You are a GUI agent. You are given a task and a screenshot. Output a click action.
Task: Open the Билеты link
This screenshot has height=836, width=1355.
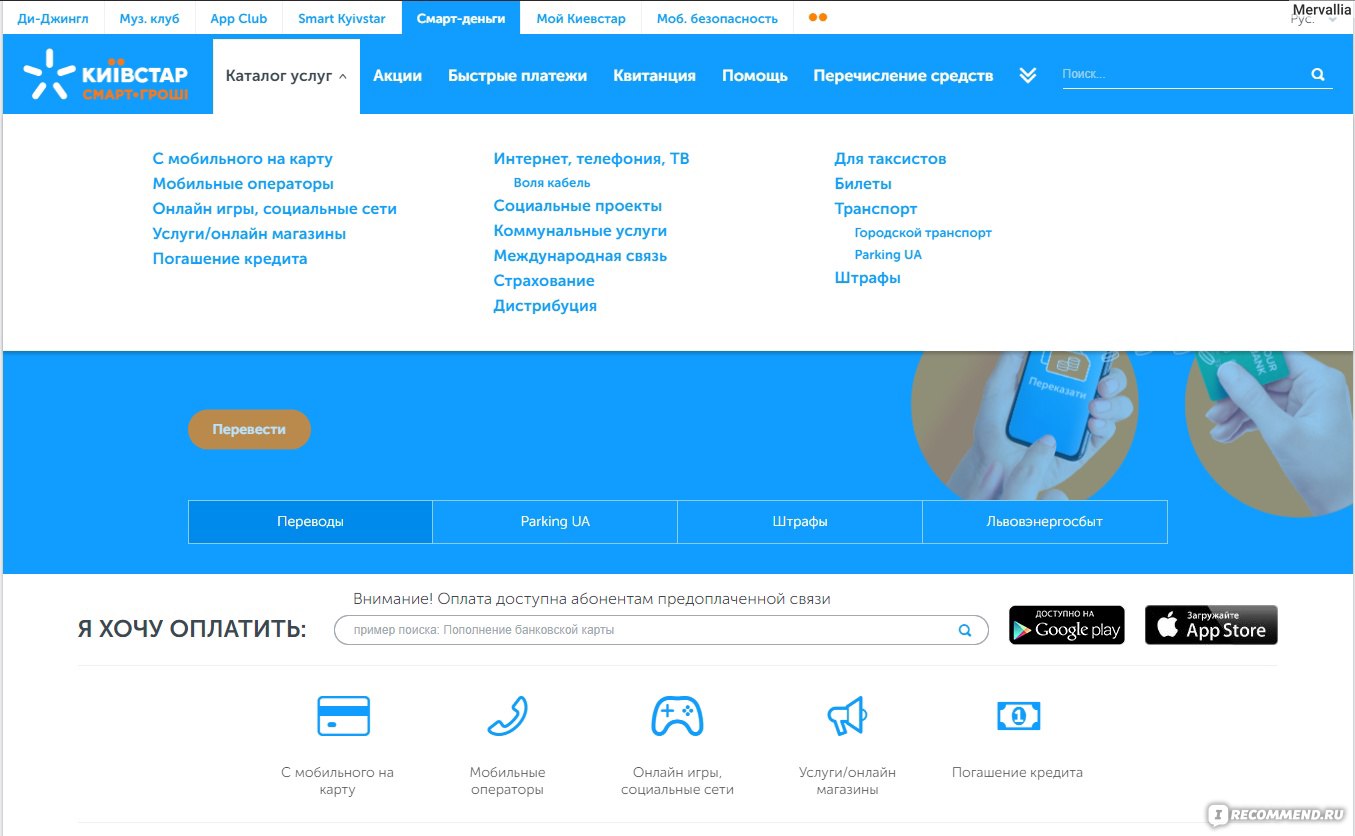tap(863, 184)
